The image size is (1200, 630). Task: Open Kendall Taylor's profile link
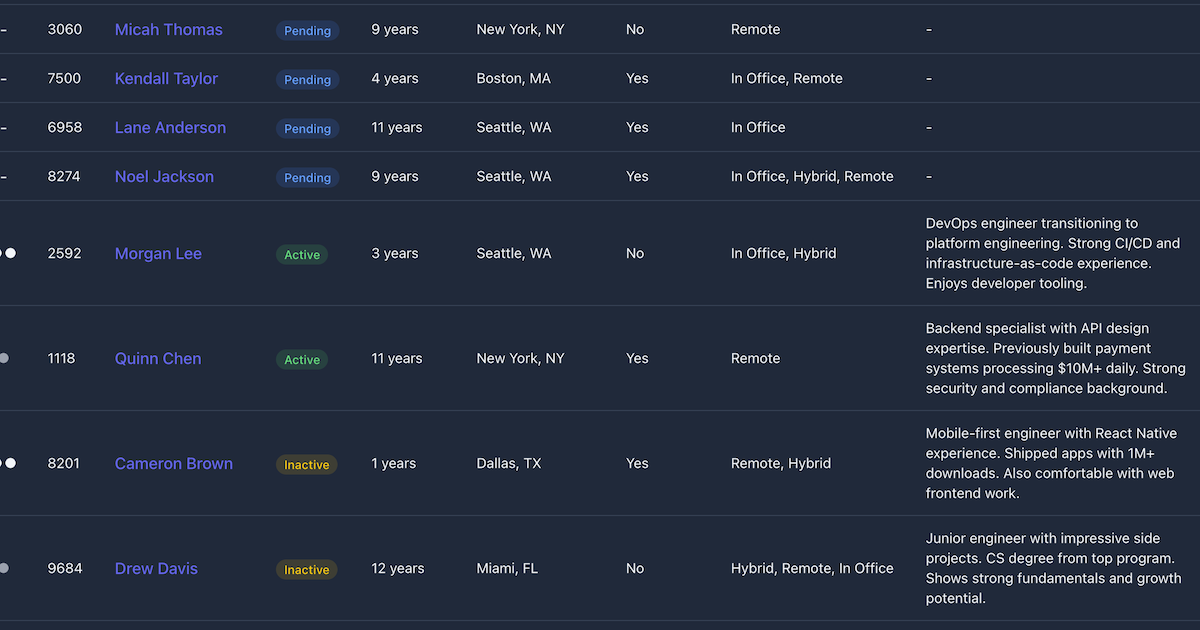point(166,79)
